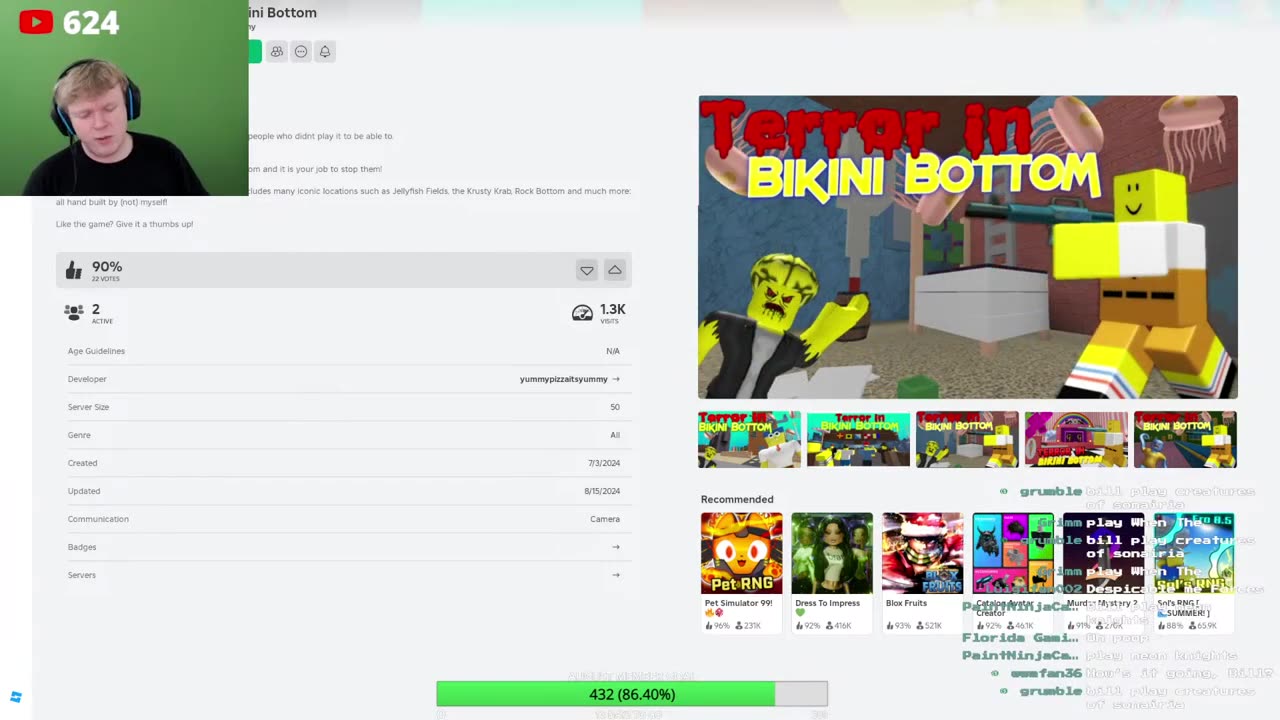
Task: Expand the Badges row arrow
Action: coord(616,547)
